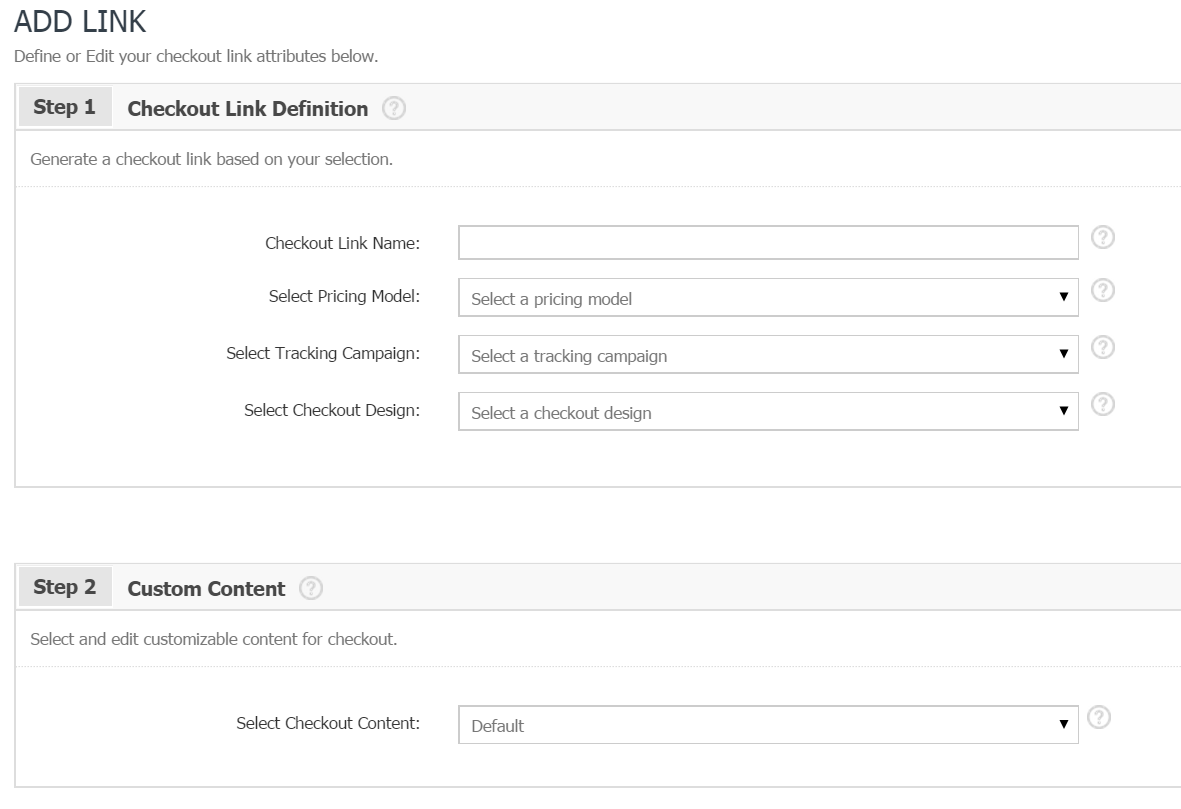Expand the Select a tracking campaign dropdown

tap(767, 355)
